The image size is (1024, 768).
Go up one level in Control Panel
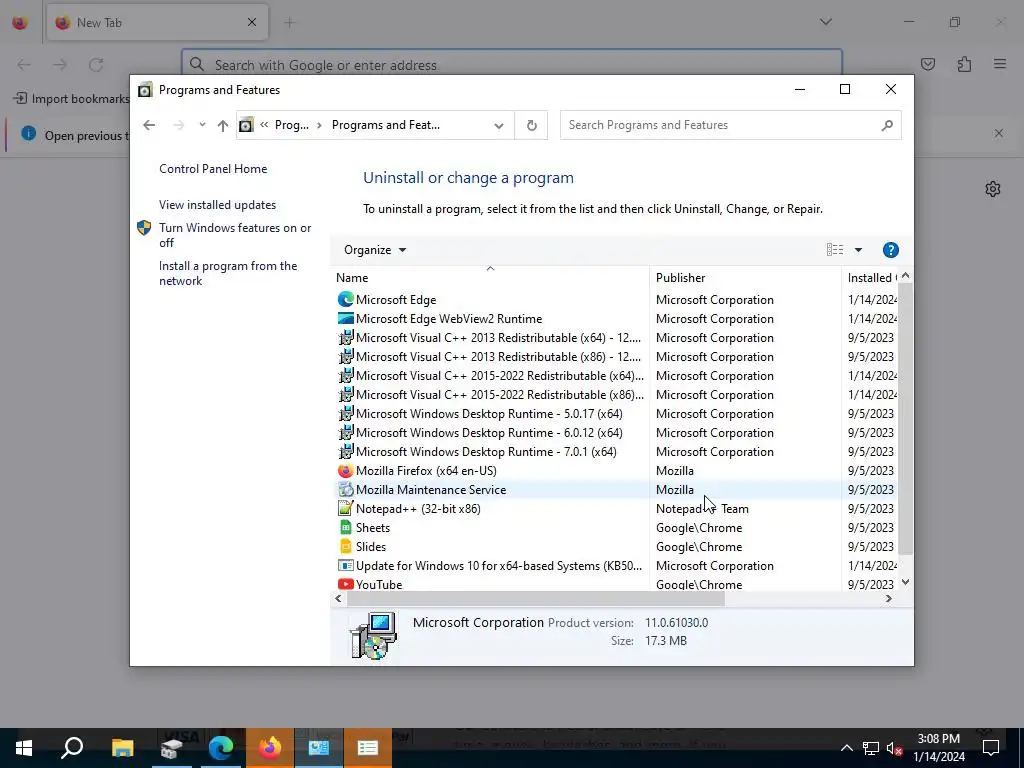point(223,125)
